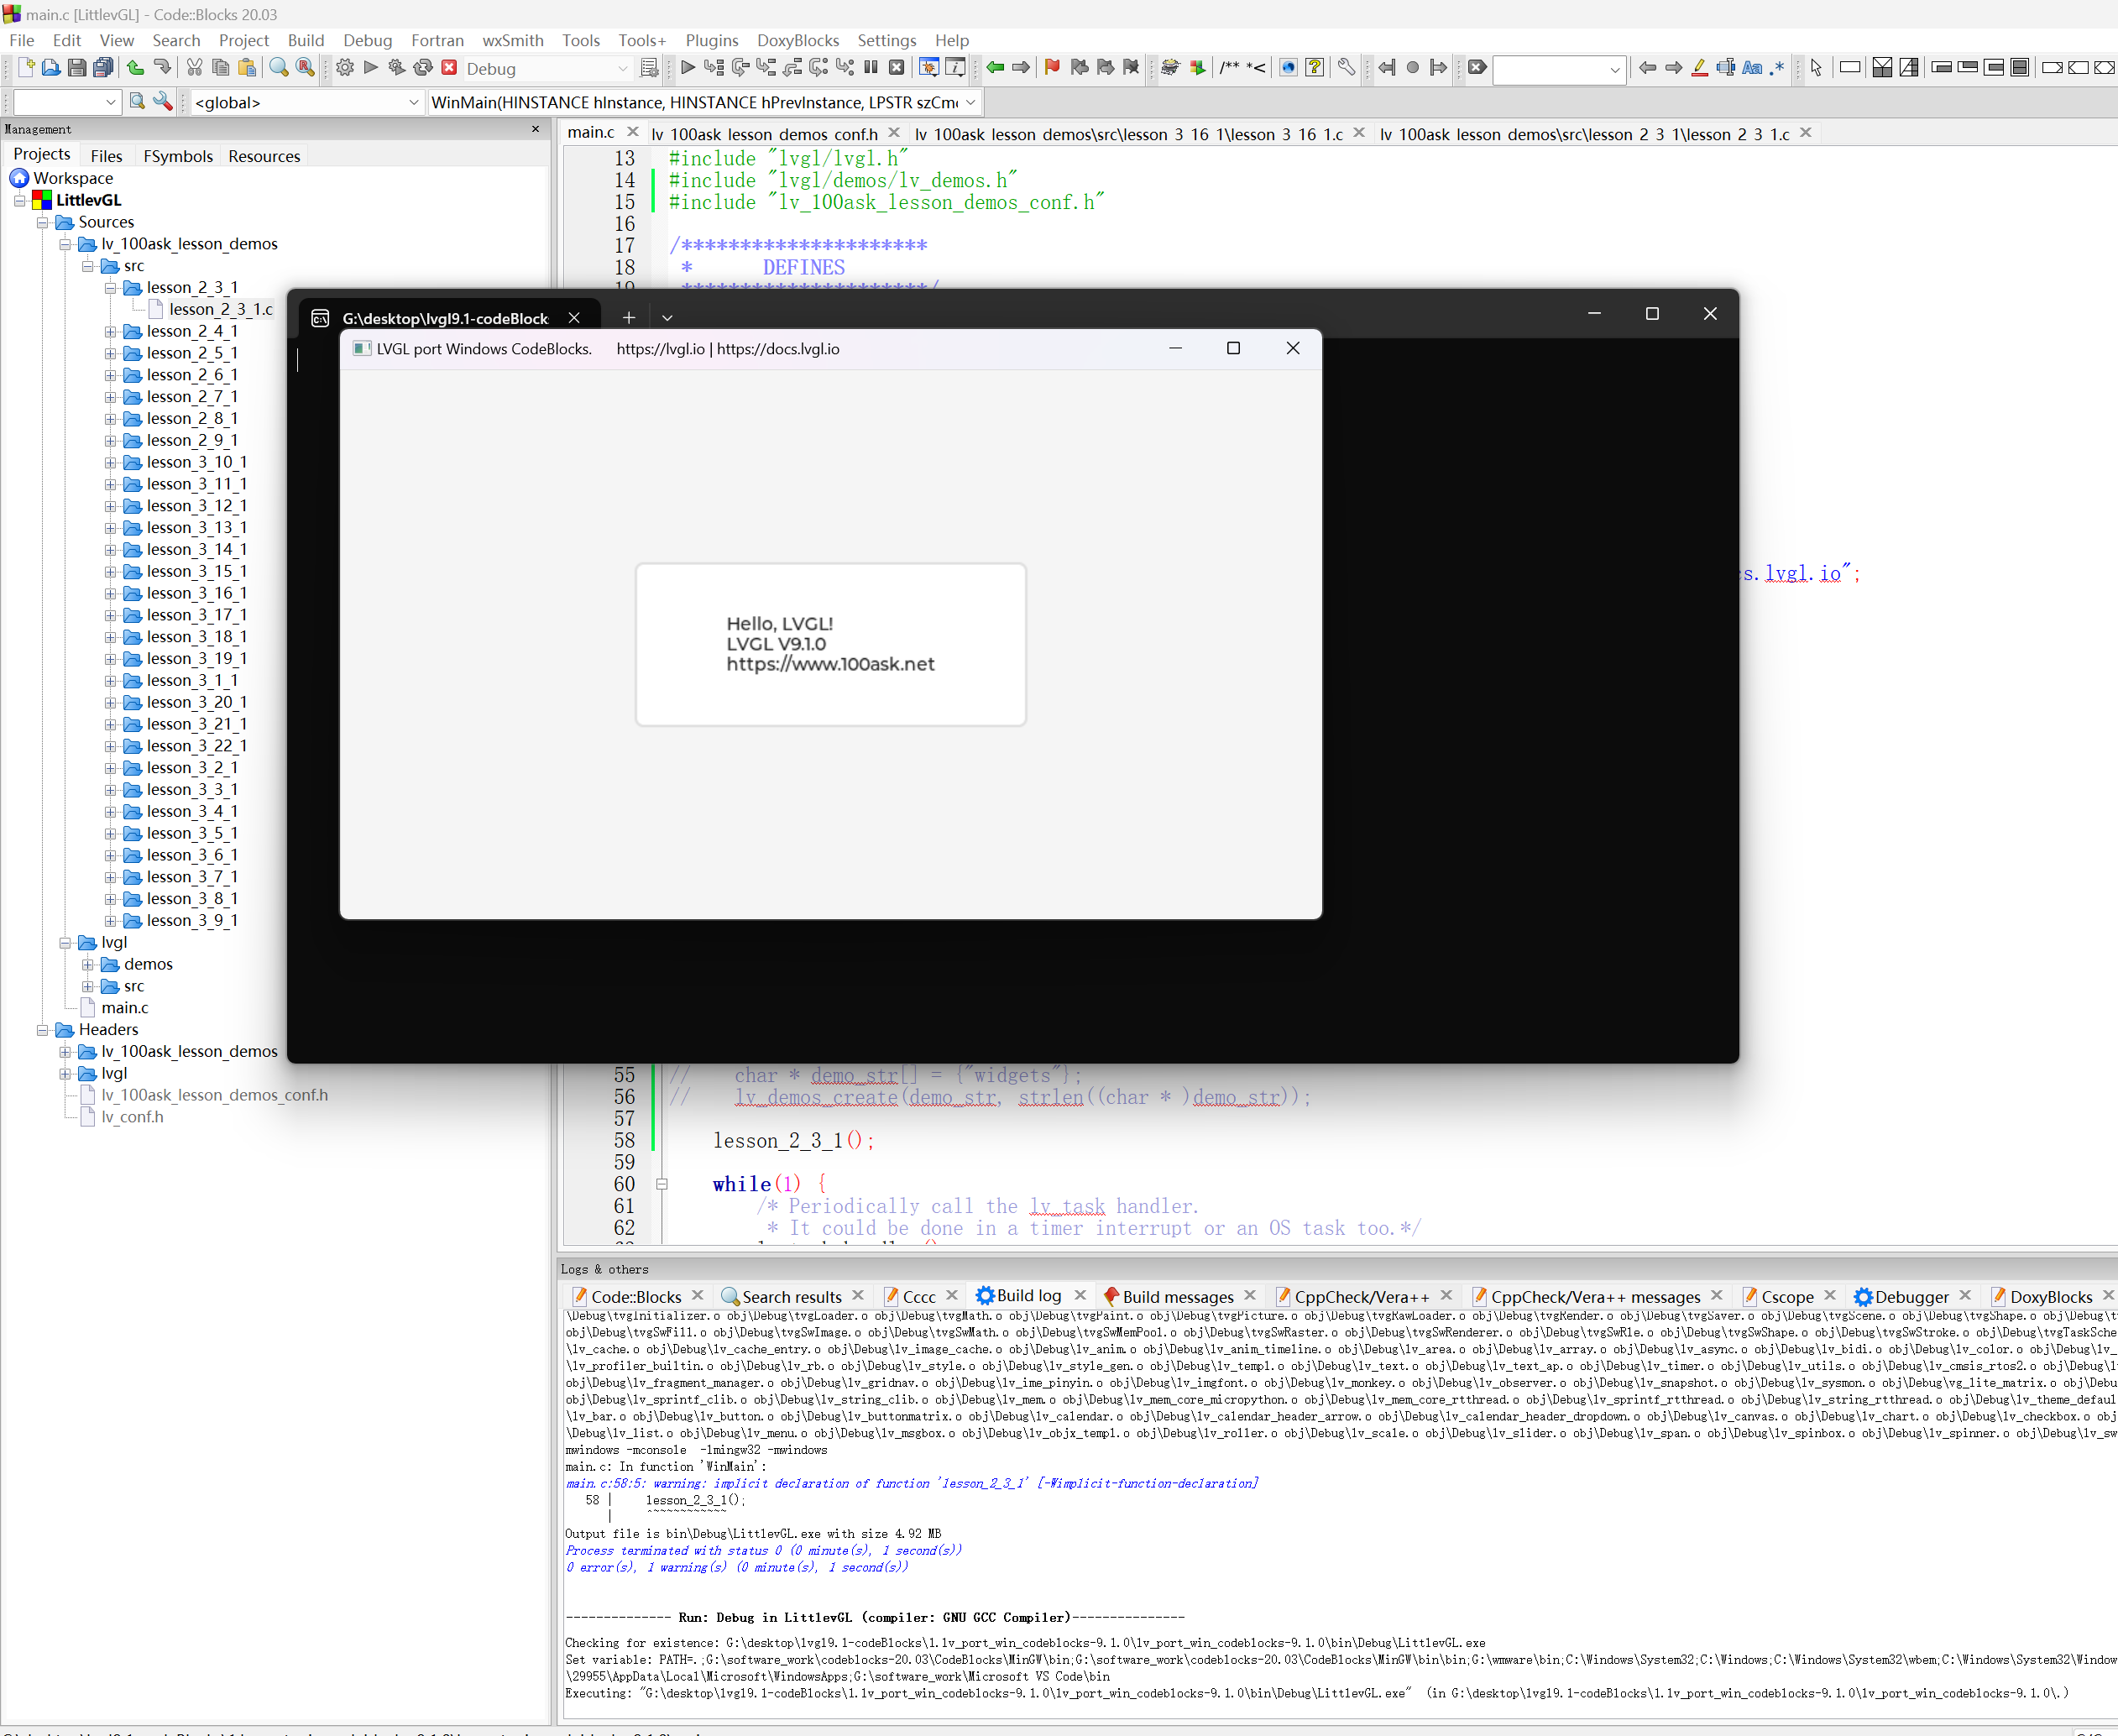Screen dimensions: 2118x1736
Task: Open a new terminal tab with plus button
Action: 628,317
